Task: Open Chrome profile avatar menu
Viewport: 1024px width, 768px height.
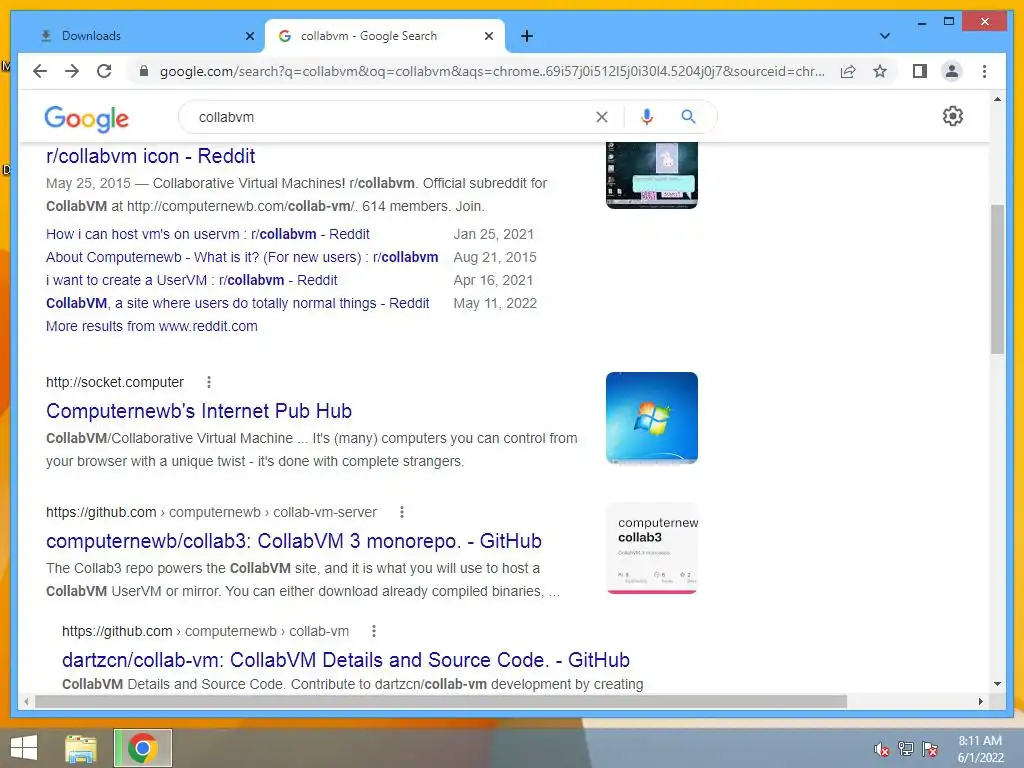Action: point(952,71)
